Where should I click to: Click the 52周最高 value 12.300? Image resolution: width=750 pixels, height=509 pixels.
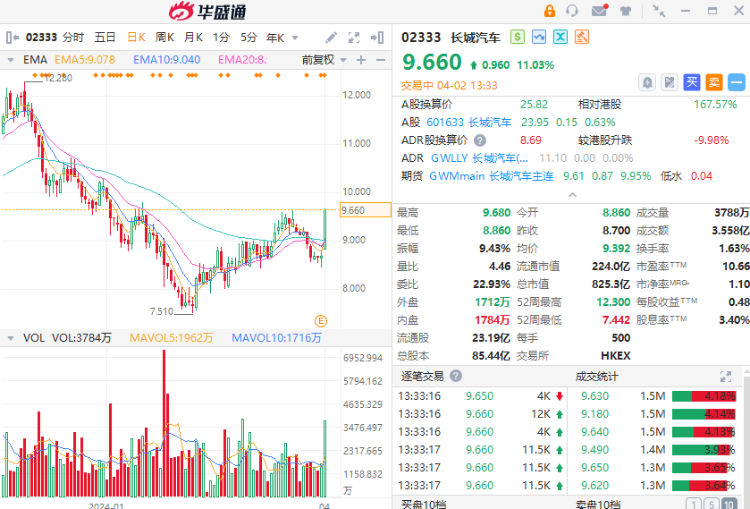tap(613, 302)
